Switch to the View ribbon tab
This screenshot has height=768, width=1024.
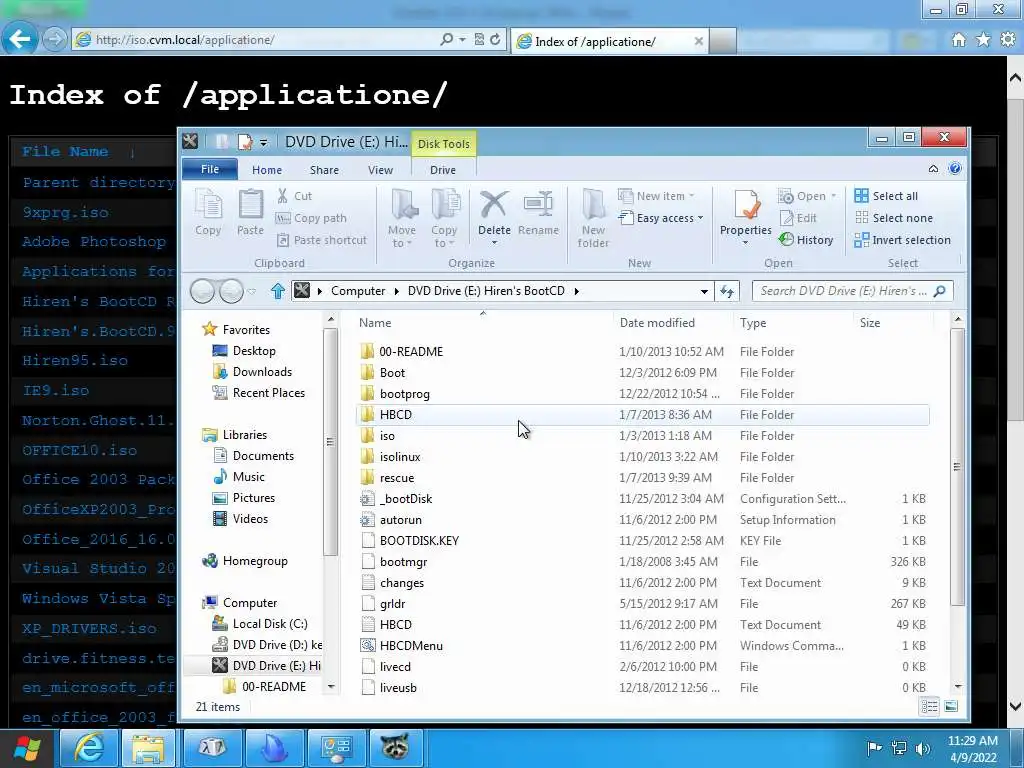(380, 170)
